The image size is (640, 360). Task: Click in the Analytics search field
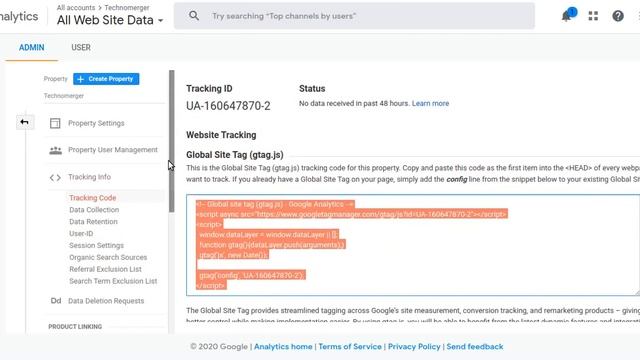click(354, 16)
